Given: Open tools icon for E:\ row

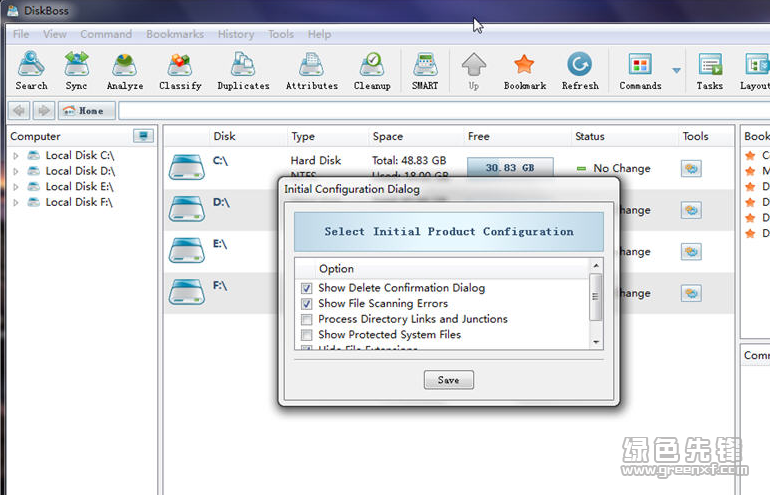Looking at the screenshot, I should coord(691,251).
